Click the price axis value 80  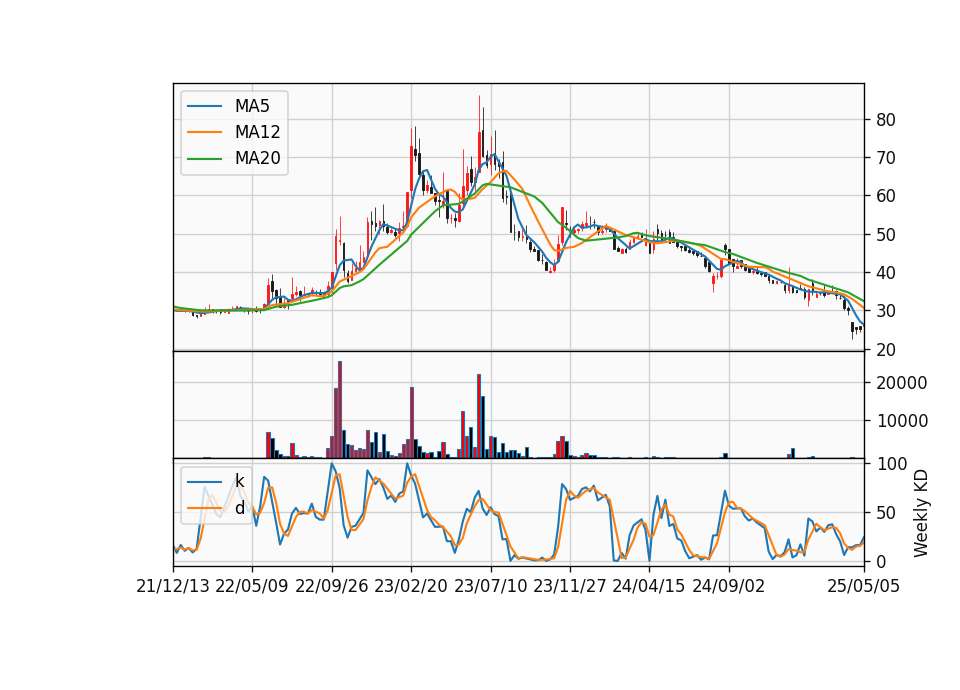[x=886, y=120]
